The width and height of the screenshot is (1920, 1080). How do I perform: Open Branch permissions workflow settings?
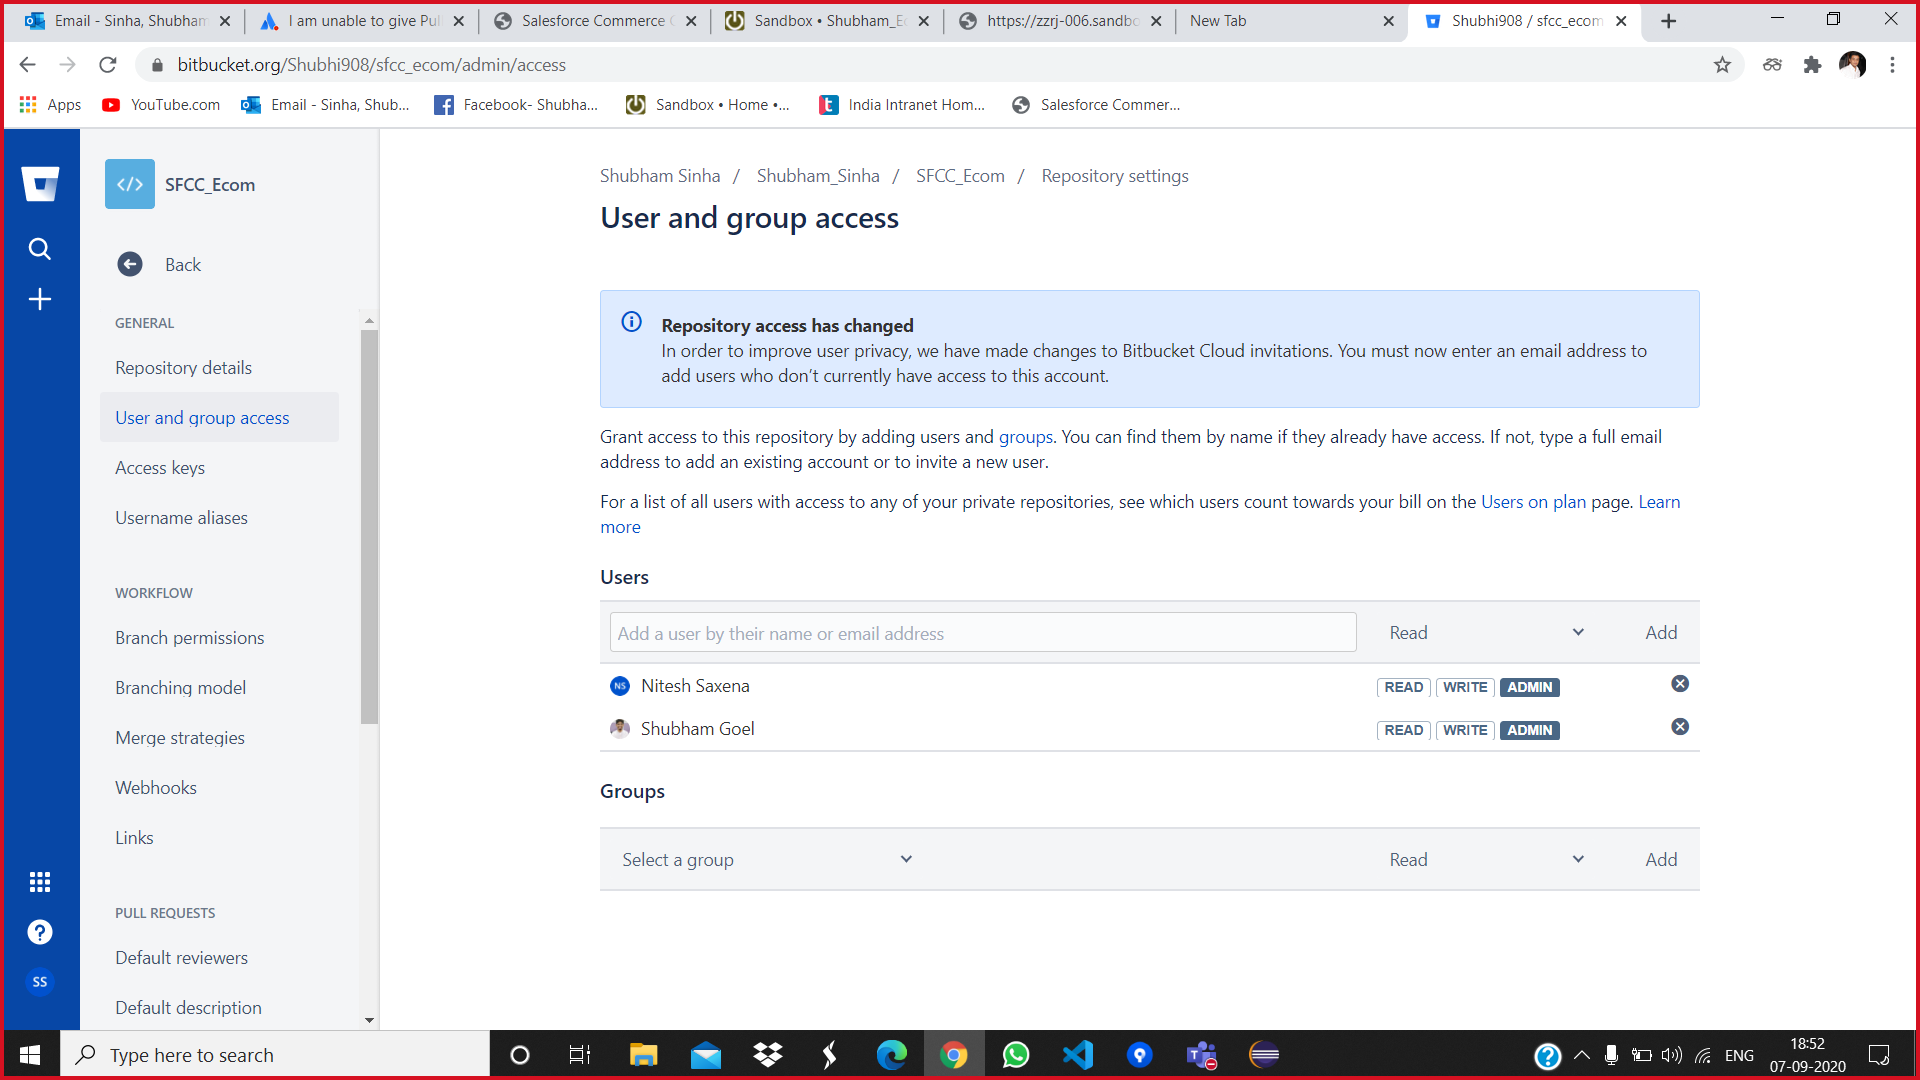click(x=189, y=637)
